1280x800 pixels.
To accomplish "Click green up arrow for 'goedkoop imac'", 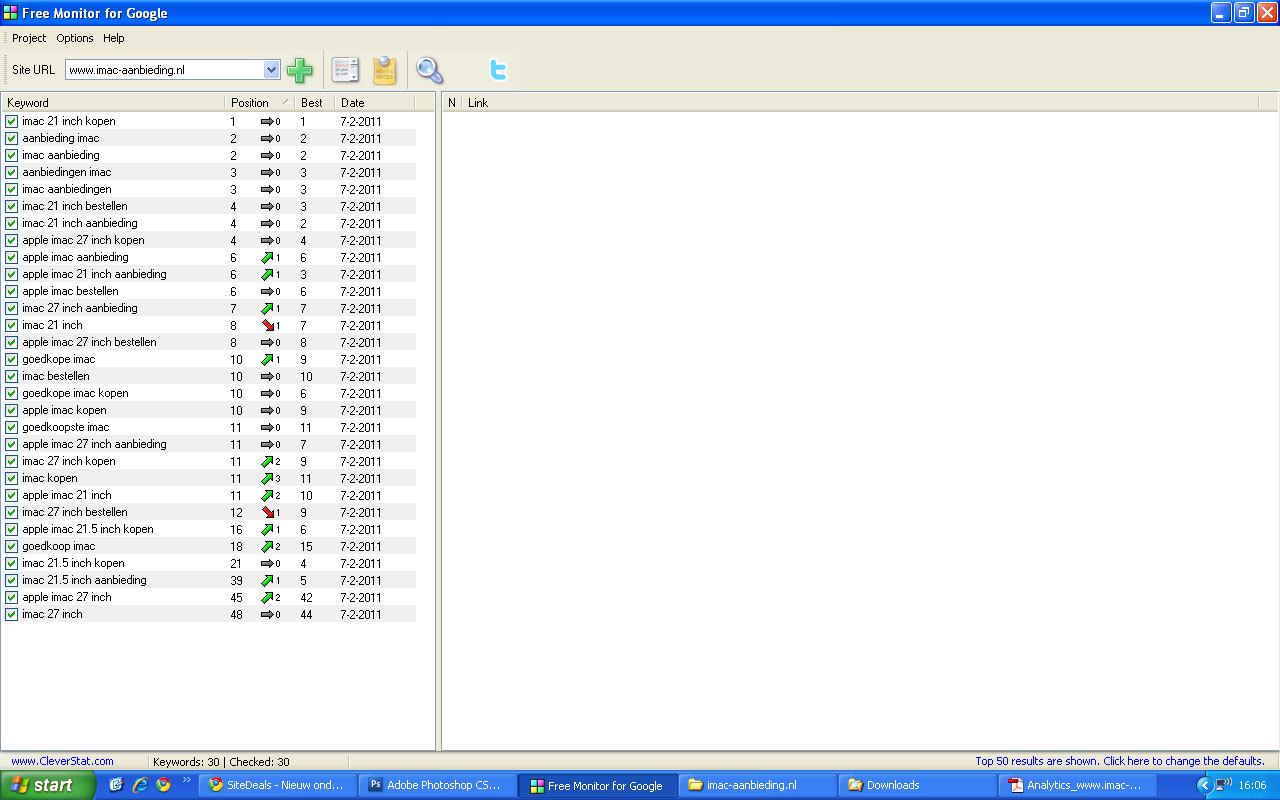I will pyautogui.click(x=267, y=546).
